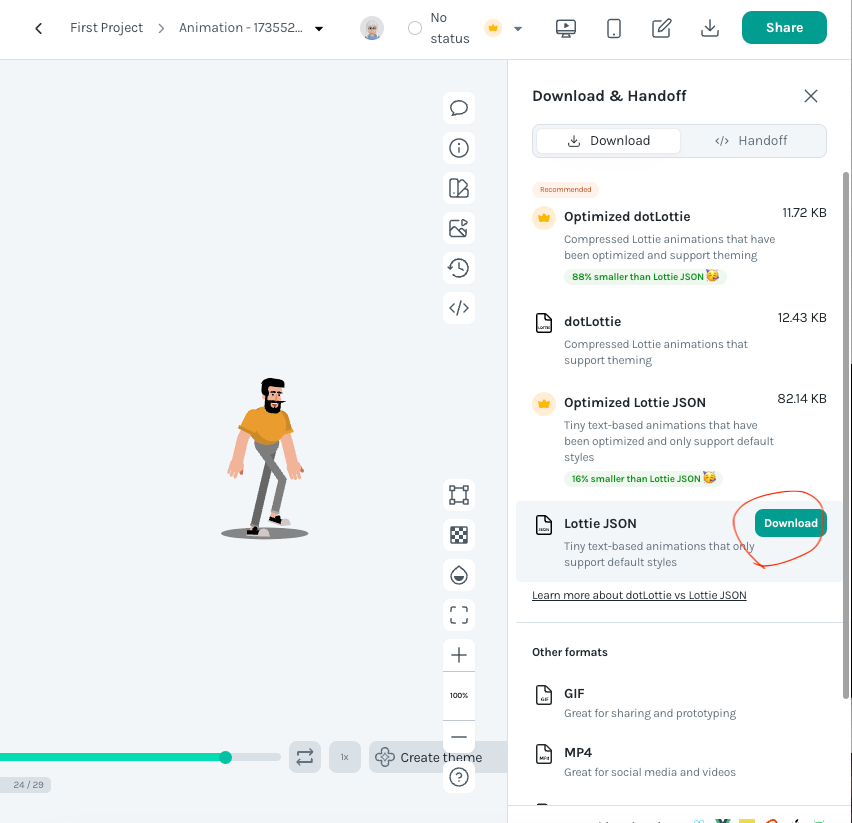This screenshot has height=823, width=852.
Task: Expand the status dropdown caret
Action: point(518,29)
